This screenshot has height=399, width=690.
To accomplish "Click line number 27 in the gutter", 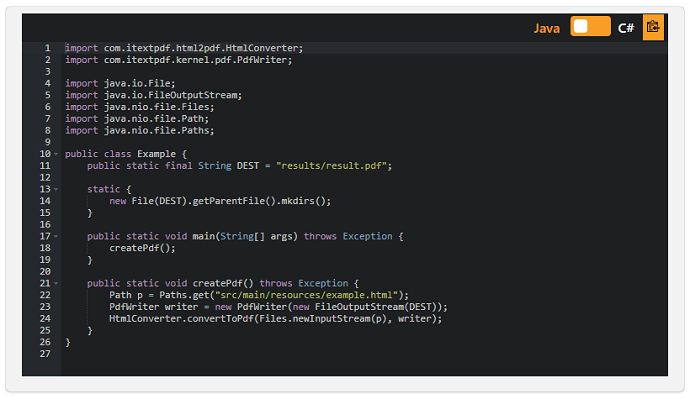I will [x=45, y=354].
